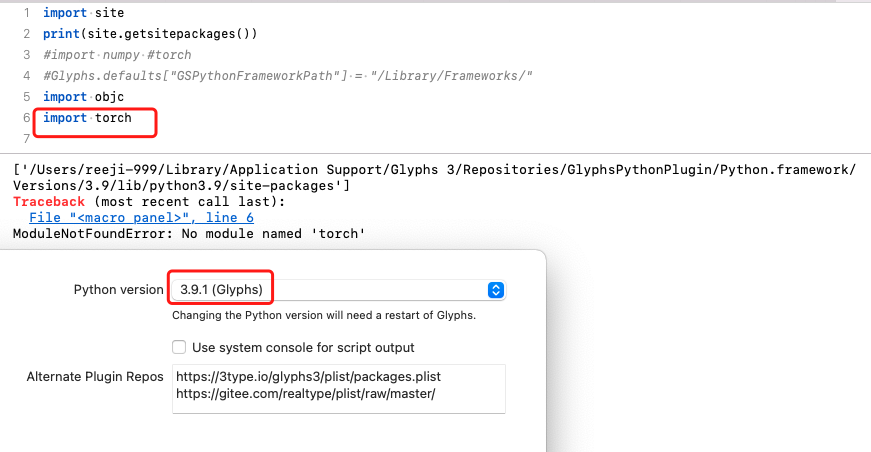
Task: Click the 'import site' code line
Action: (x=84, y=13)
